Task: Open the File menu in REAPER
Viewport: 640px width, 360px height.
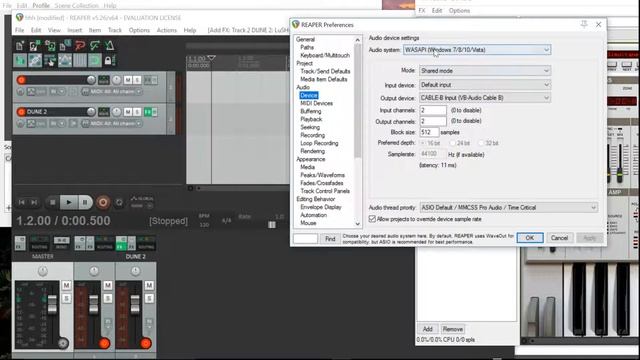Action: click(19, 30)
